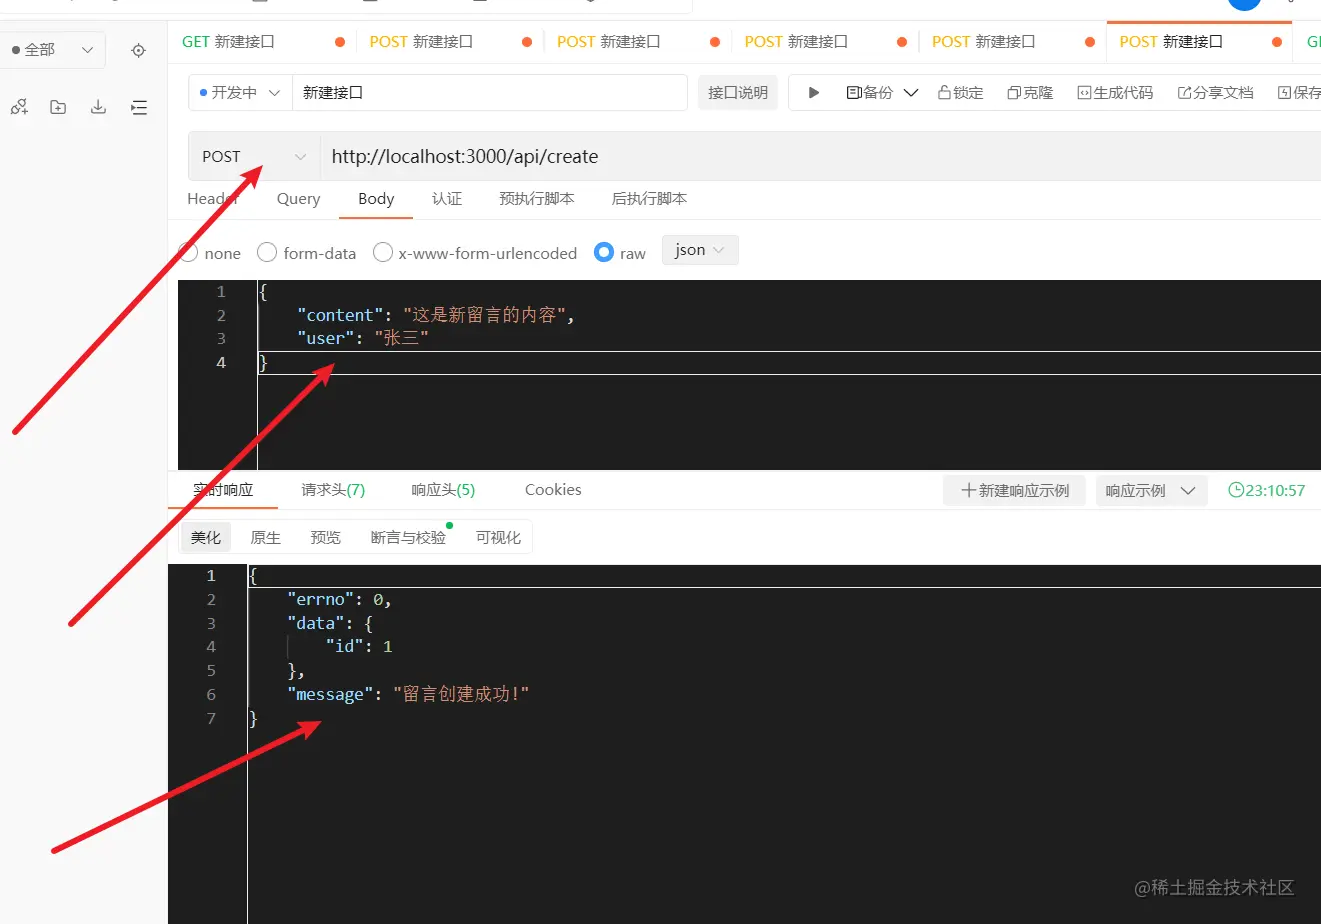Switch to the 实时响应 tab
This screenshot has height=924, width=1321.
click(x=223, y=490)
